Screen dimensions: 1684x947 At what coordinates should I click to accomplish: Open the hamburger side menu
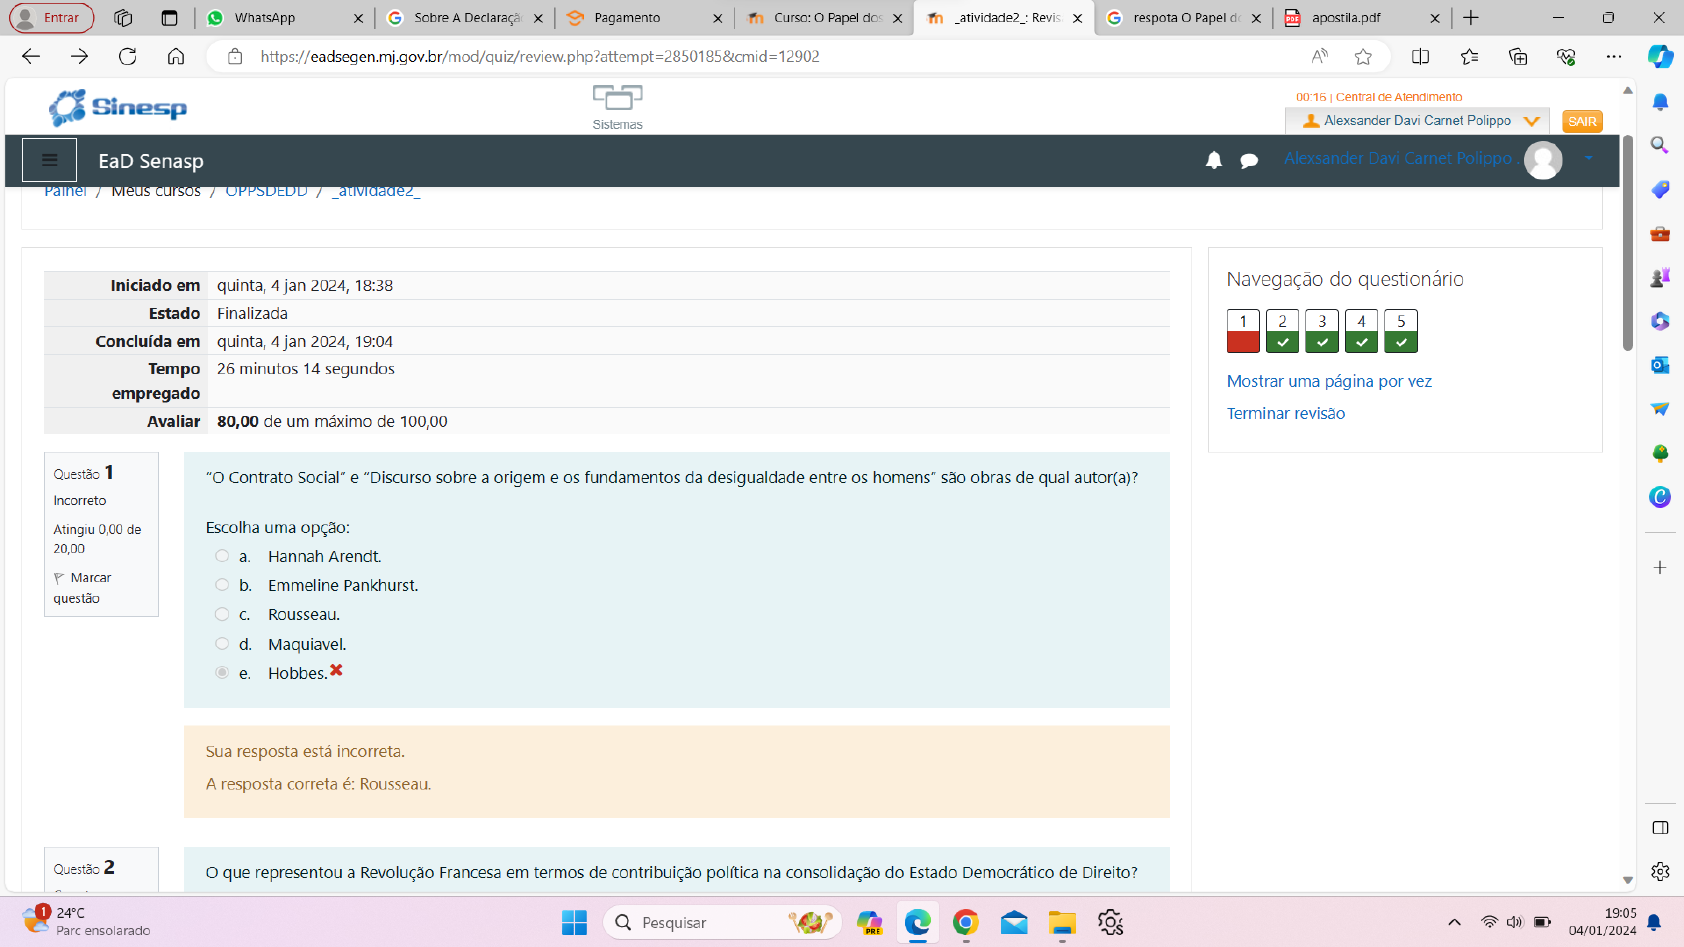point(49,160)
